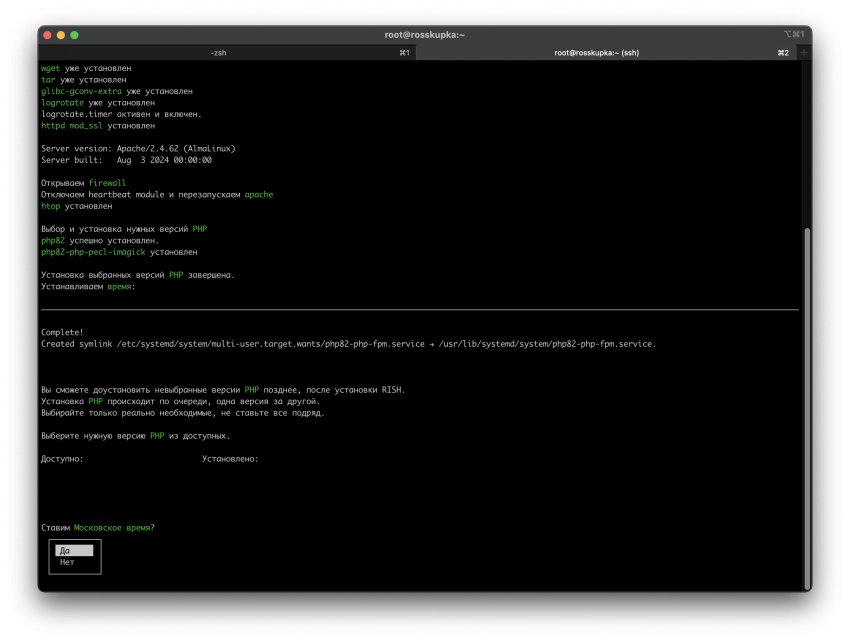Click the 'Выберите нужную версию PHP' line
This screenshot has height=642, width=850.
point(136,436)
